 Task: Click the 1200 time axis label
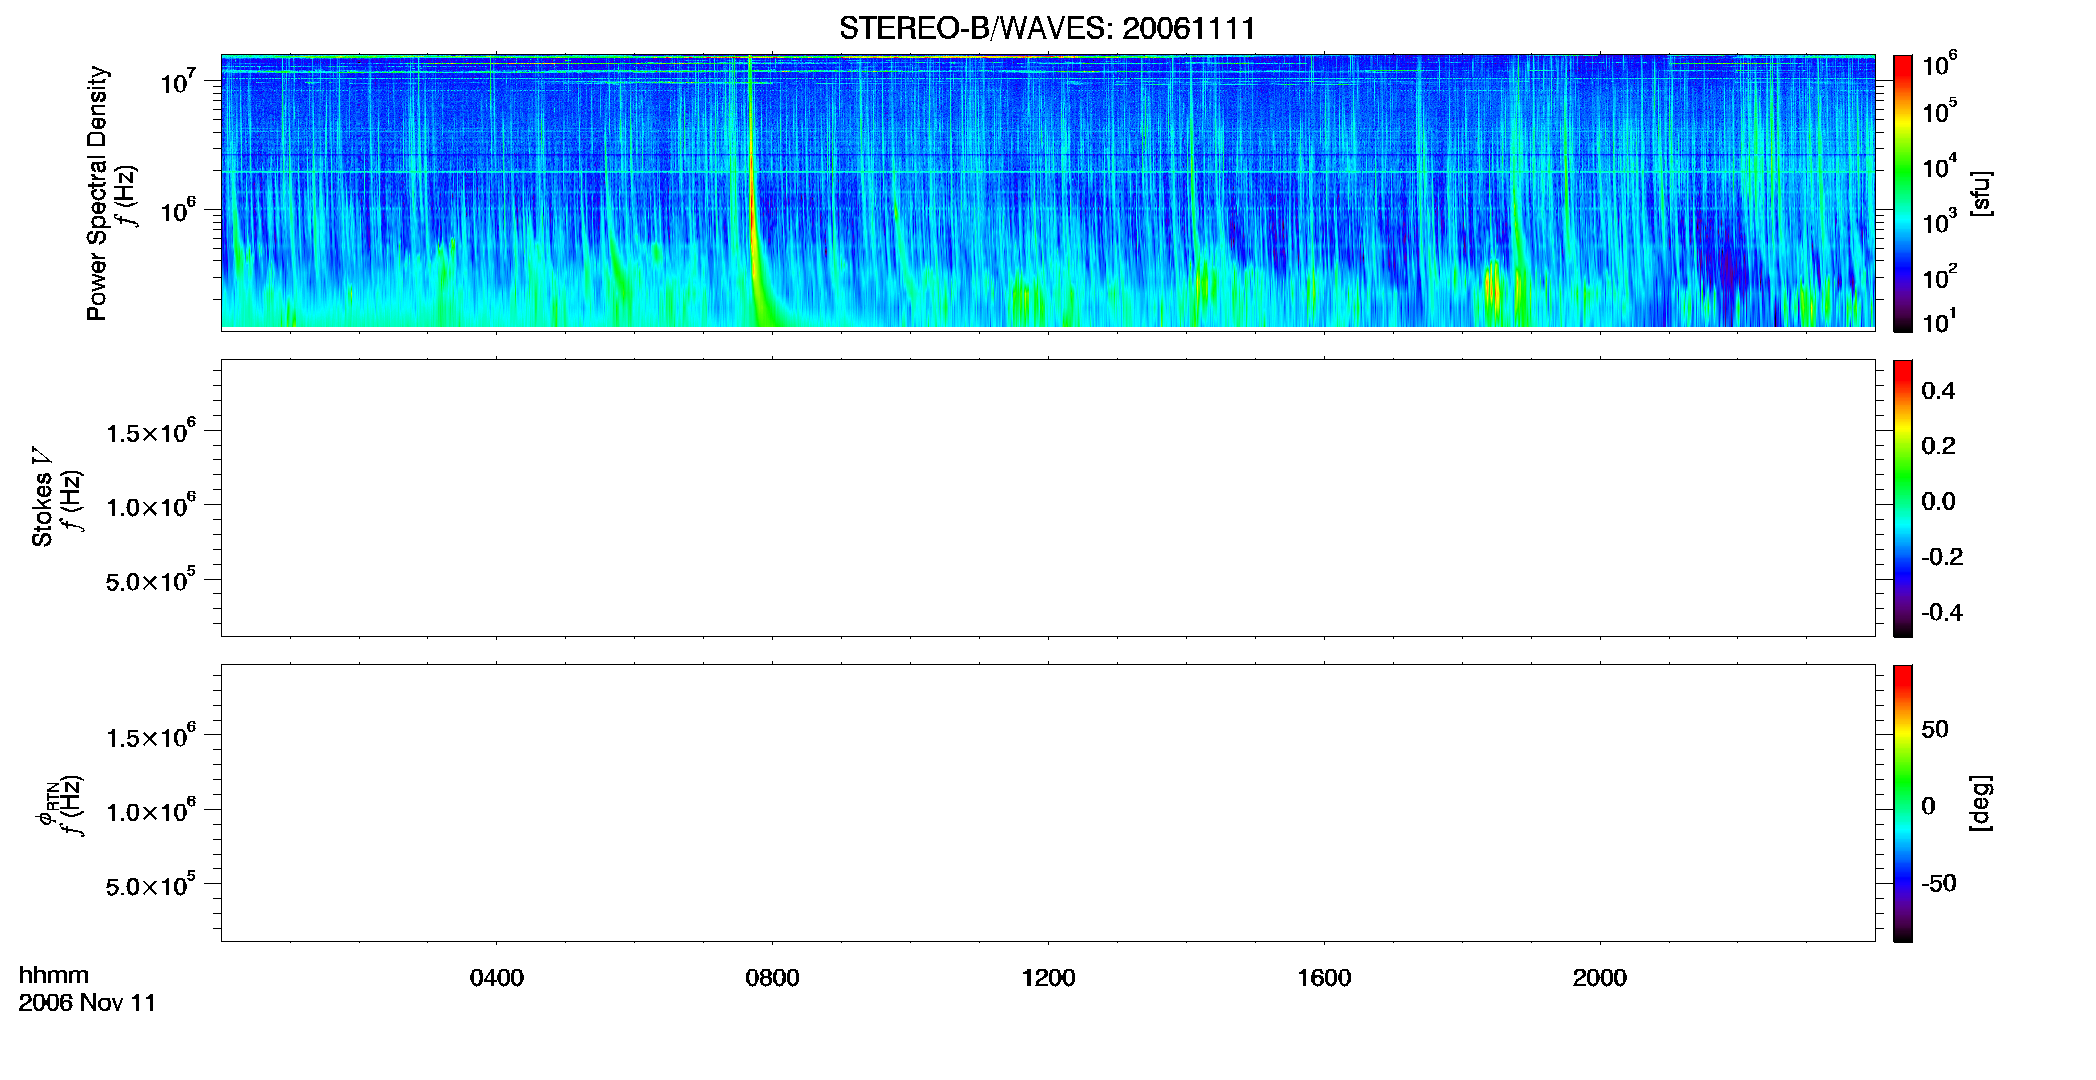coord(1048,978)
